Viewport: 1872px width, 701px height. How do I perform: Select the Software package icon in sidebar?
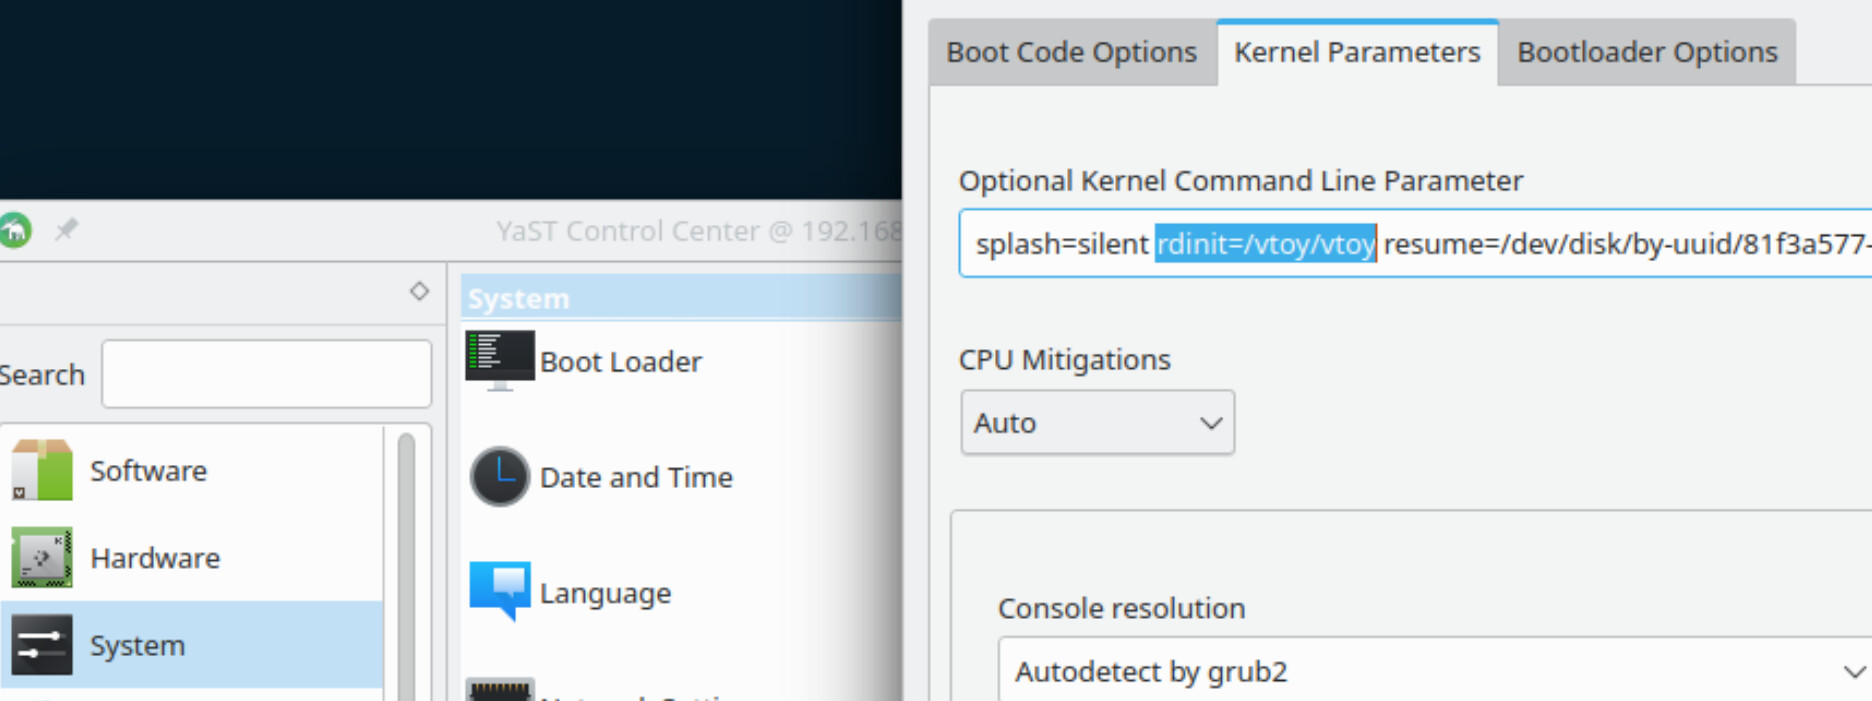pyautogui.click(x=41, y=470)
